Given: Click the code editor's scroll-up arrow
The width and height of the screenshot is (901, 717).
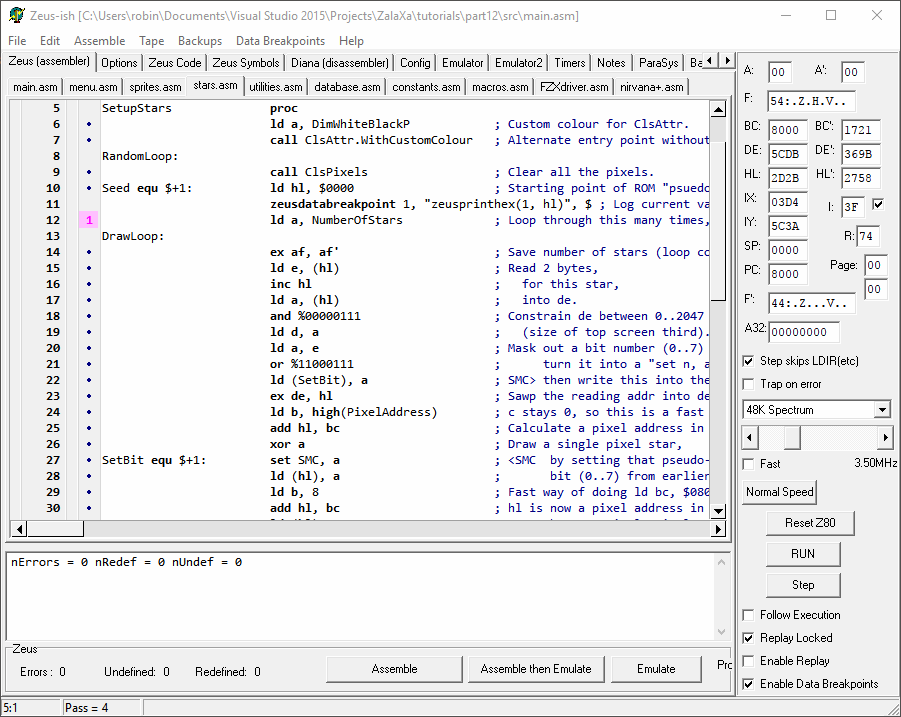Looking at the screenshot, I should [x=718, y=108].
